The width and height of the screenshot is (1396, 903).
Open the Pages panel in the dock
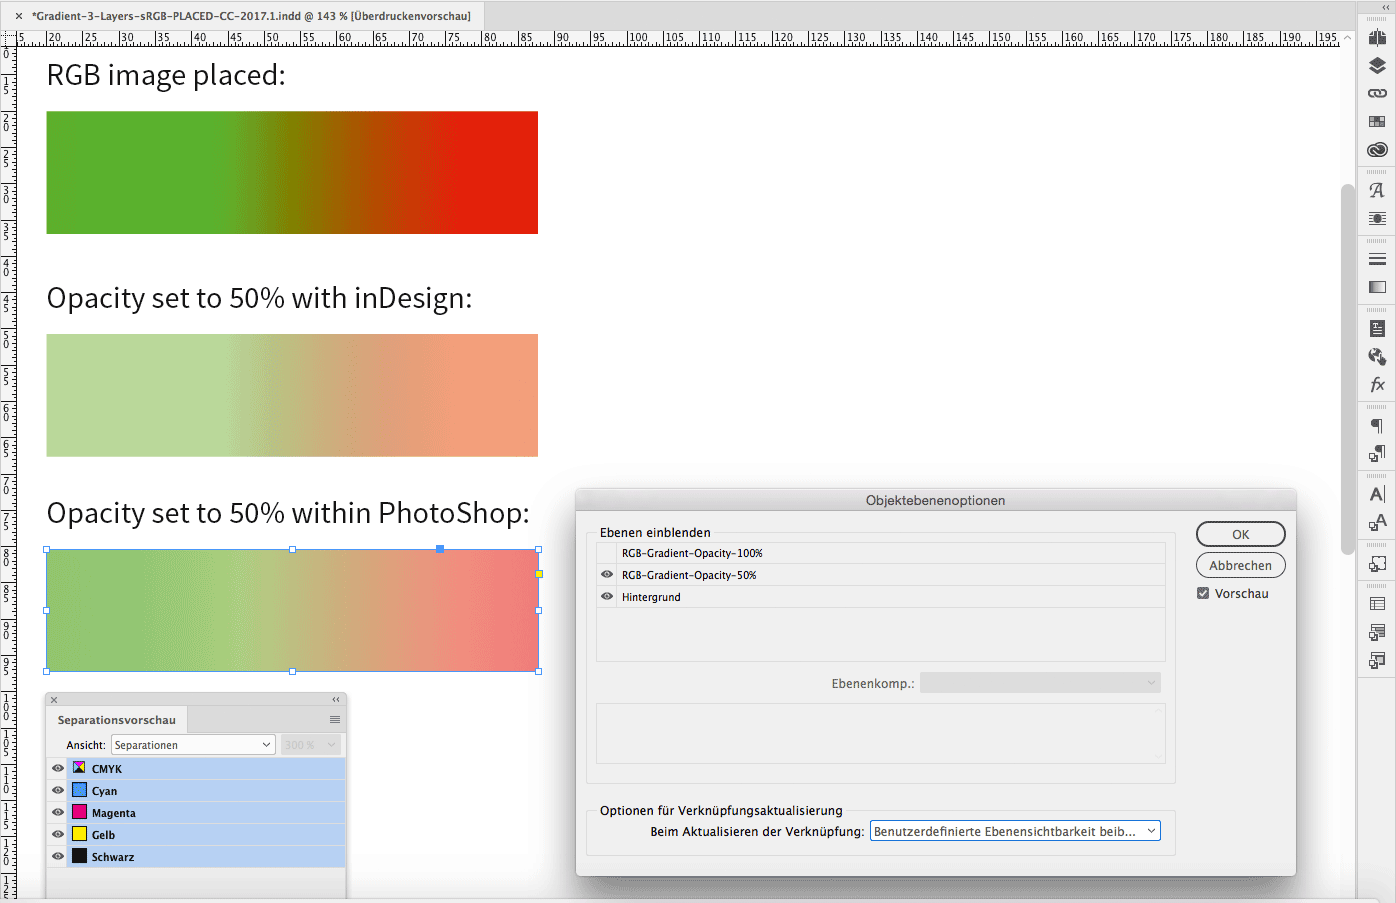pyautogui.click(x=1377, y=38)
